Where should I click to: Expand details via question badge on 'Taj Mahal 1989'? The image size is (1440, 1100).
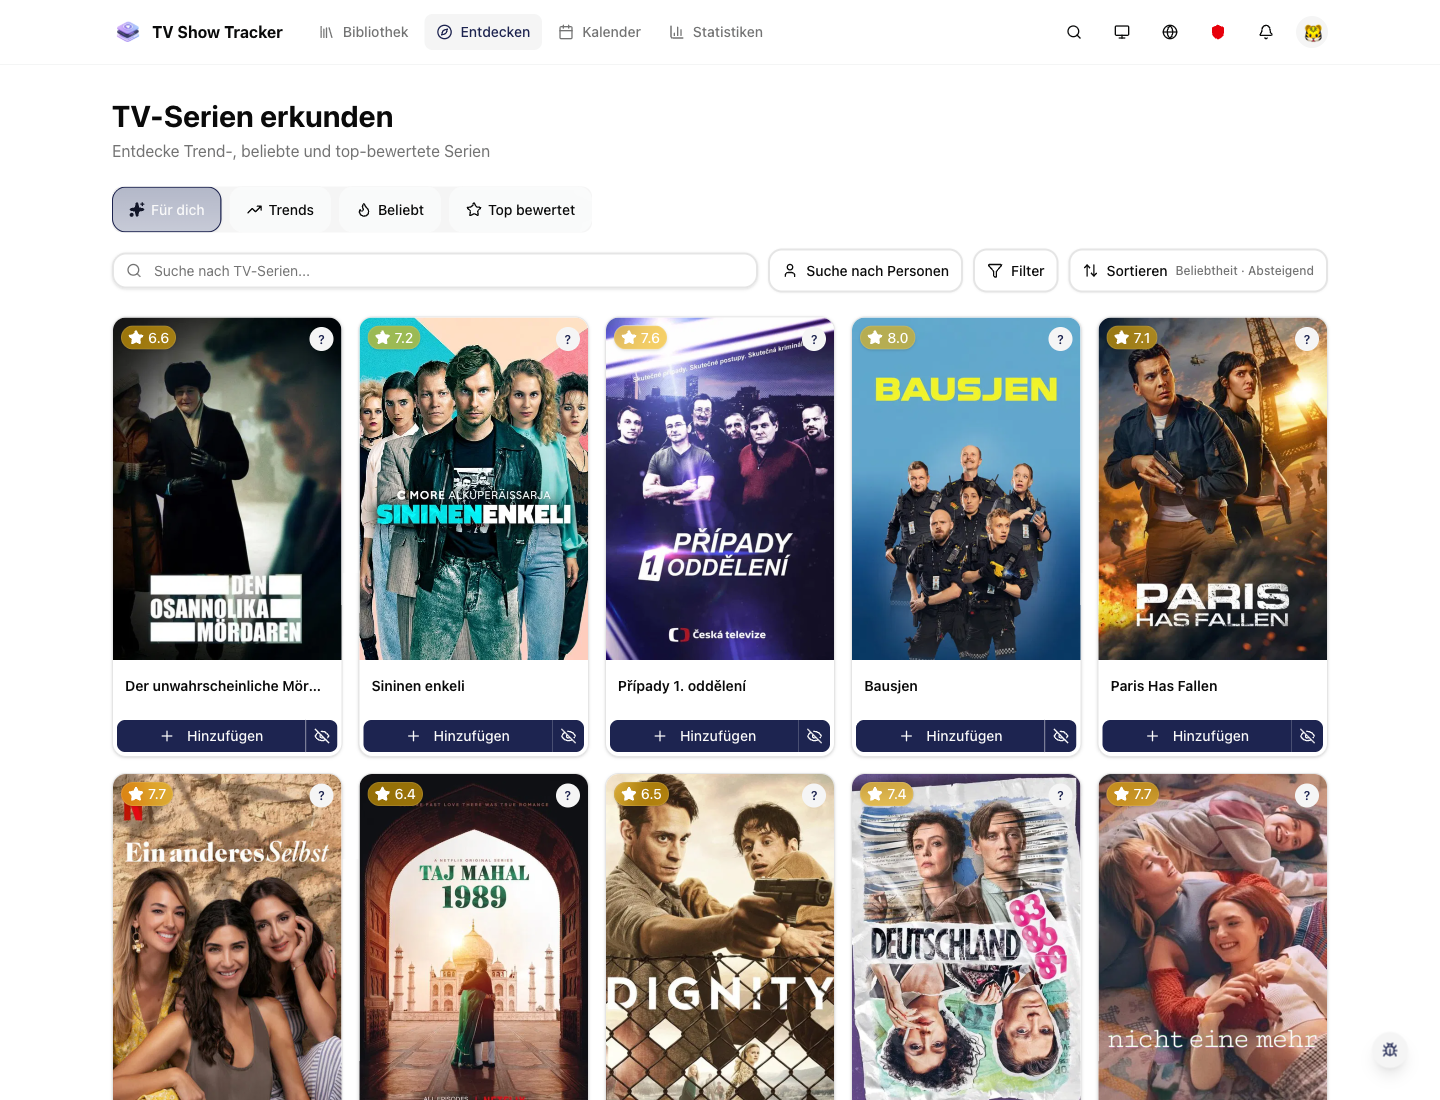click(567, 795)
